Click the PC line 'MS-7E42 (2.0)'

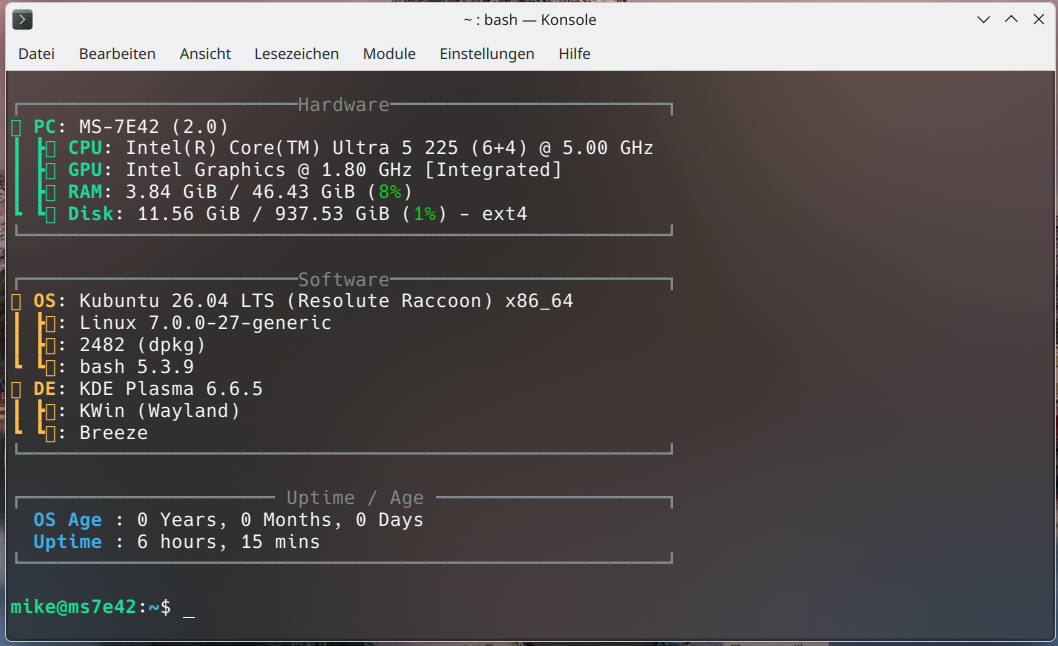tap(154, 126)
